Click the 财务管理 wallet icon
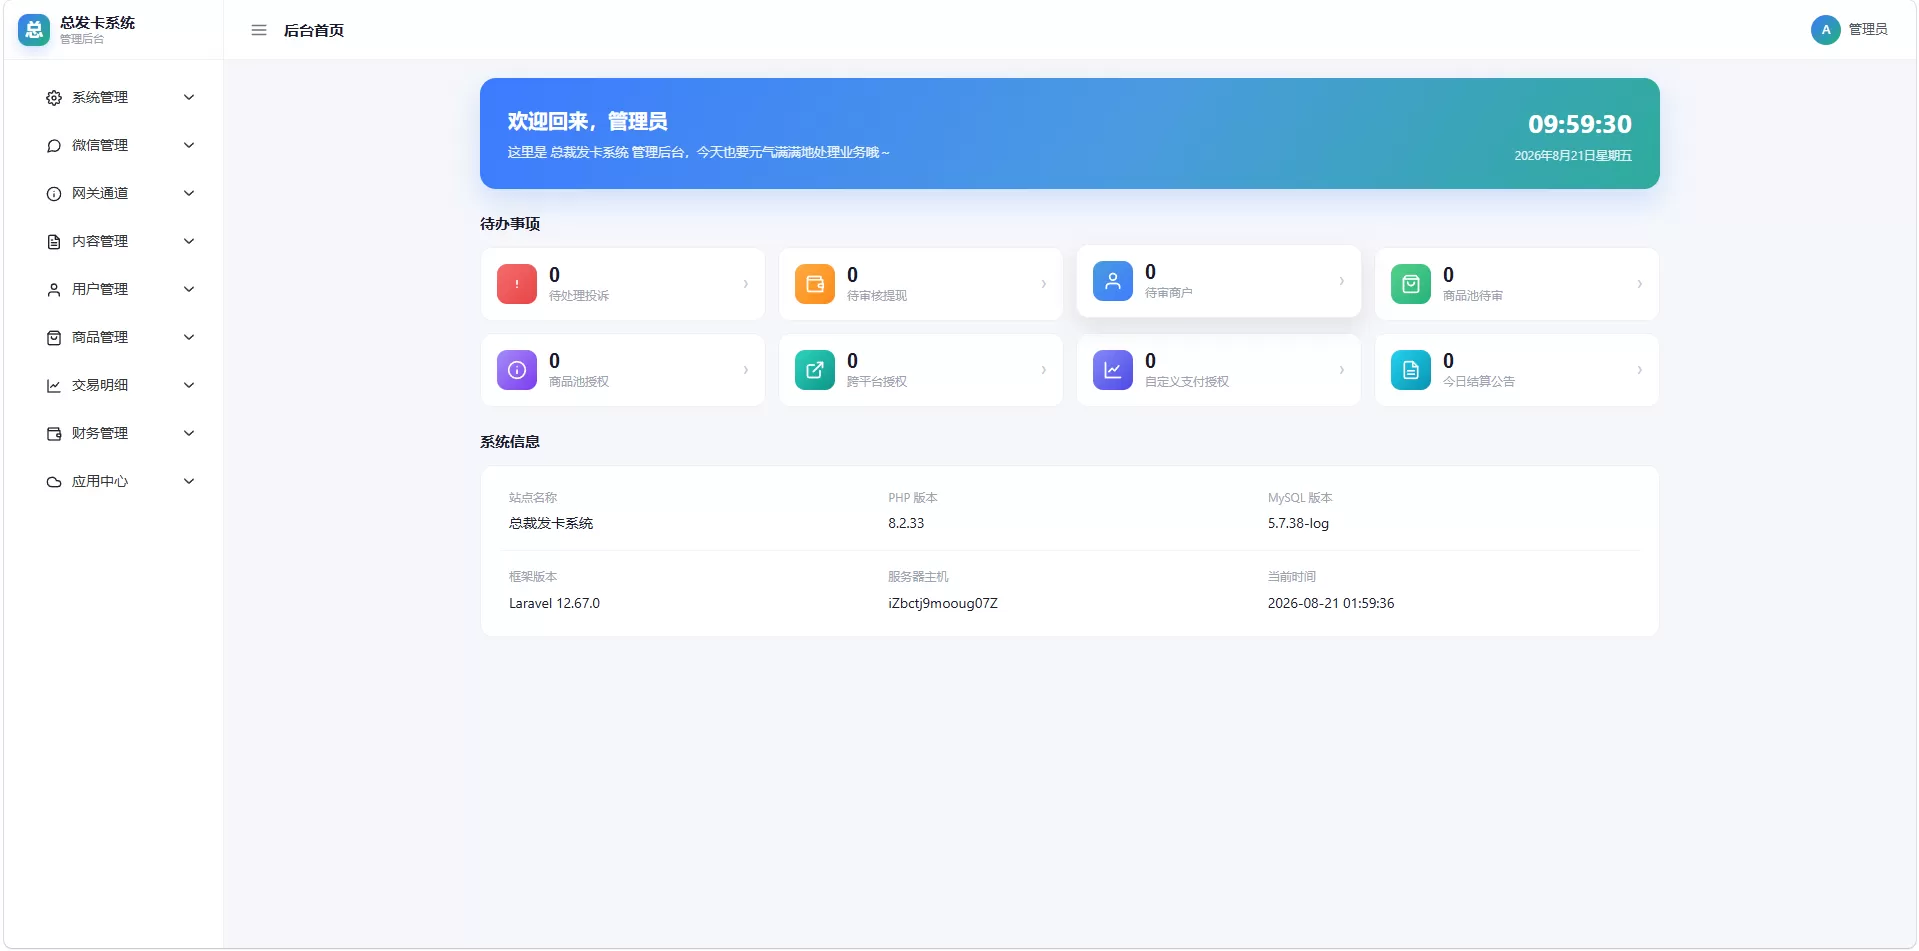This screenshot has width=1919, height=951. pos(54,434)
